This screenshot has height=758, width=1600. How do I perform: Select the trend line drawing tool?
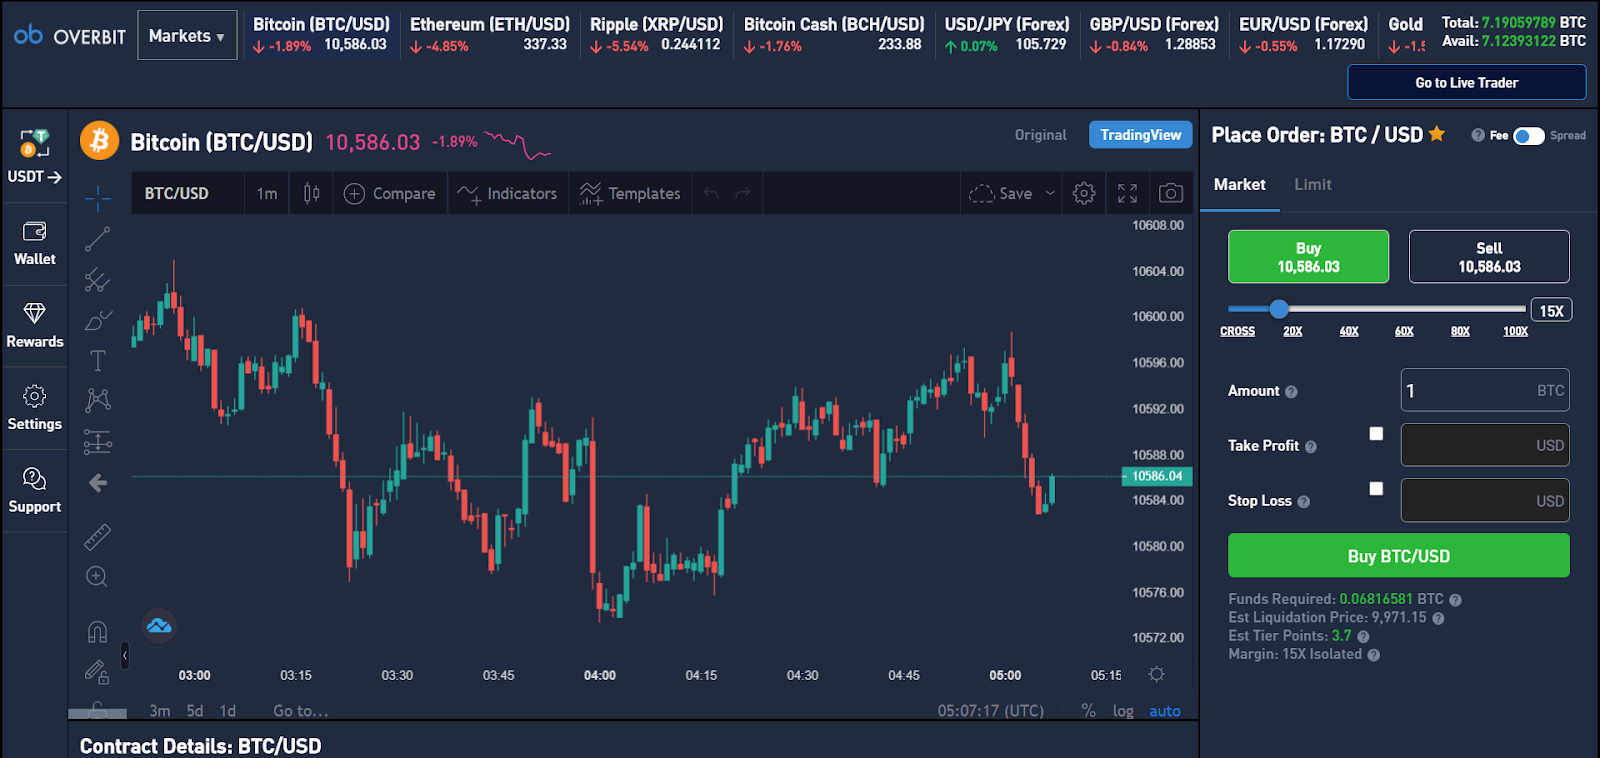(x=97, y=239)
